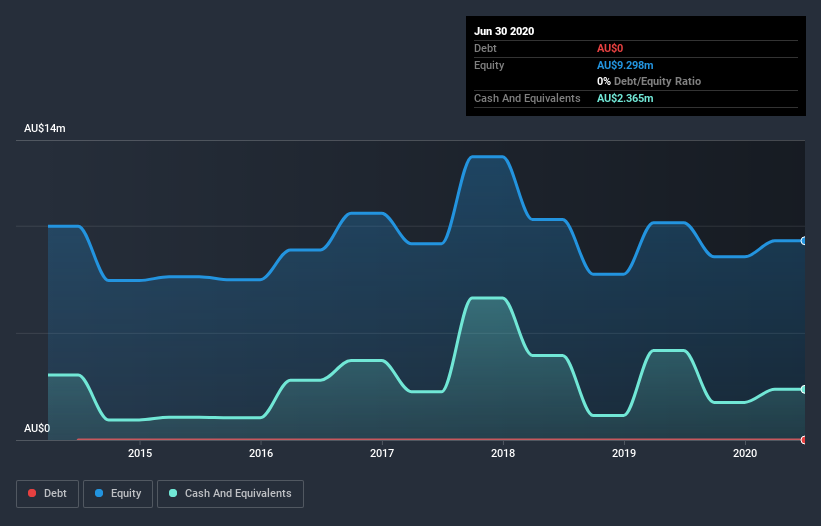Screen dimensions: 821x526
Task: Click the red Debt legend dot
Action: click(32, 493)
